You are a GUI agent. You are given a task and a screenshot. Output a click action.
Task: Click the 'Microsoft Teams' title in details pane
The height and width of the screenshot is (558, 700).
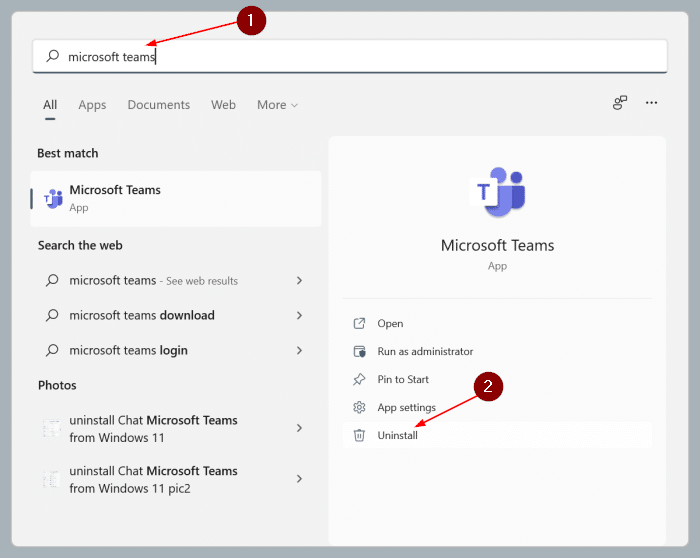click(497, 246)
